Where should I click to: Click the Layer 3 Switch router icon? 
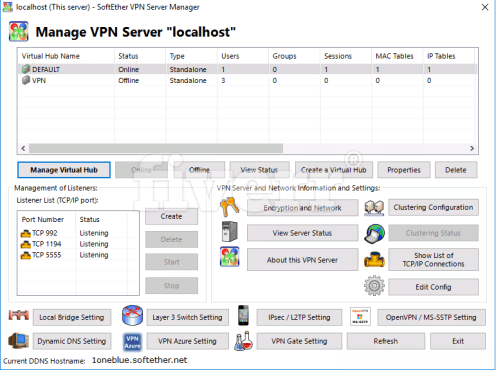coord(132,315)
